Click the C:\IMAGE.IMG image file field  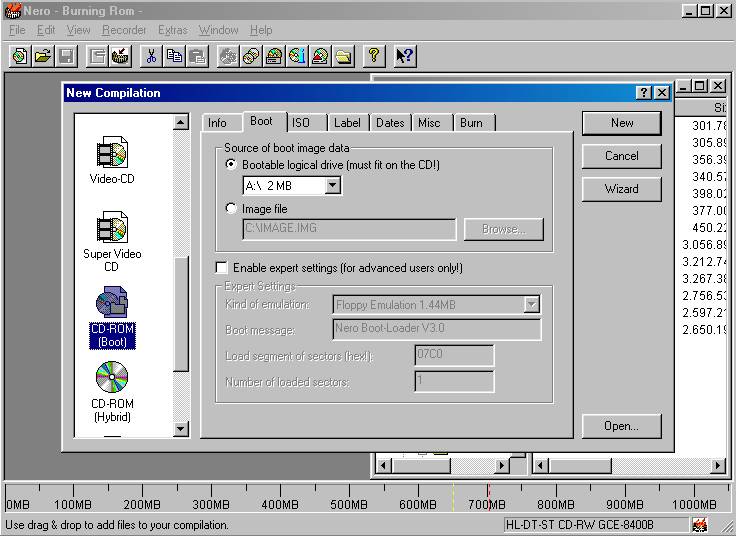(349, 229)
